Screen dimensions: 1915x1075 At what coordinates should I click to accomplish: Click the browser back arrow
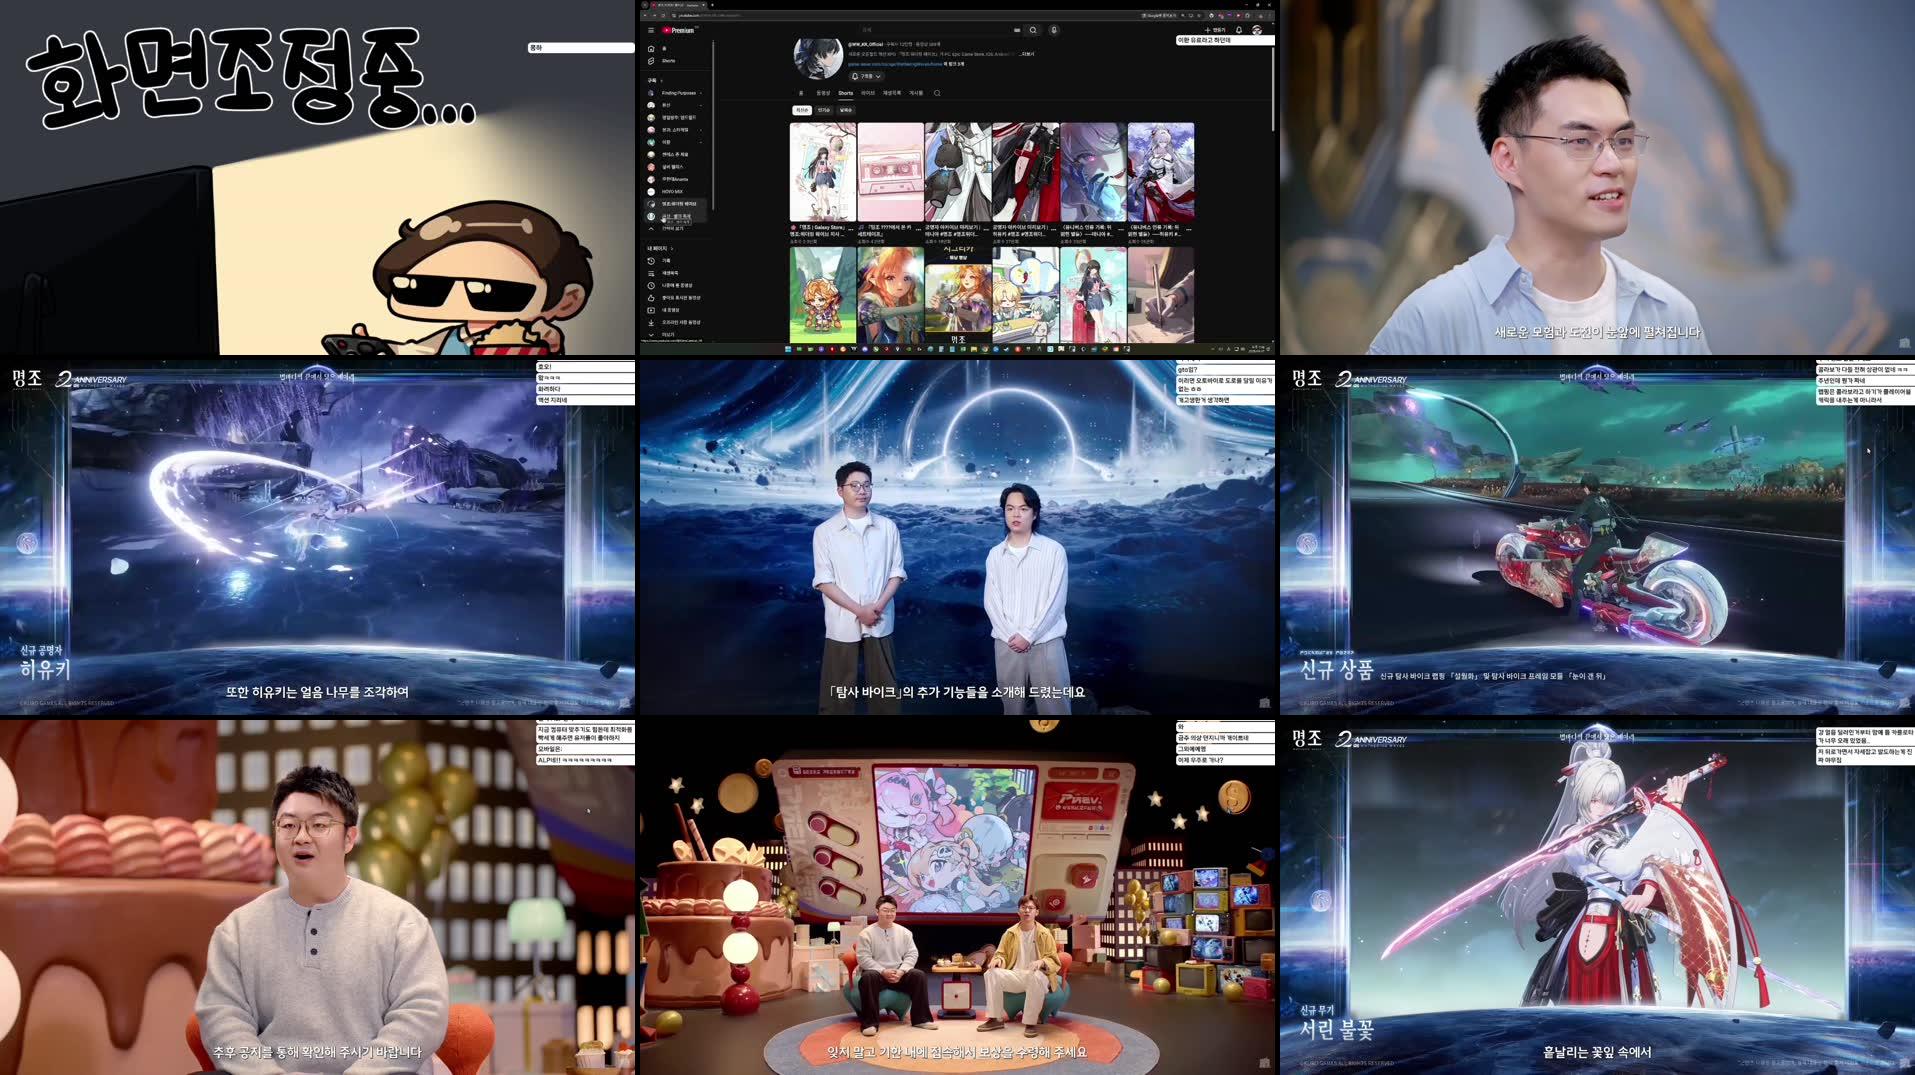tap(645, 15)
